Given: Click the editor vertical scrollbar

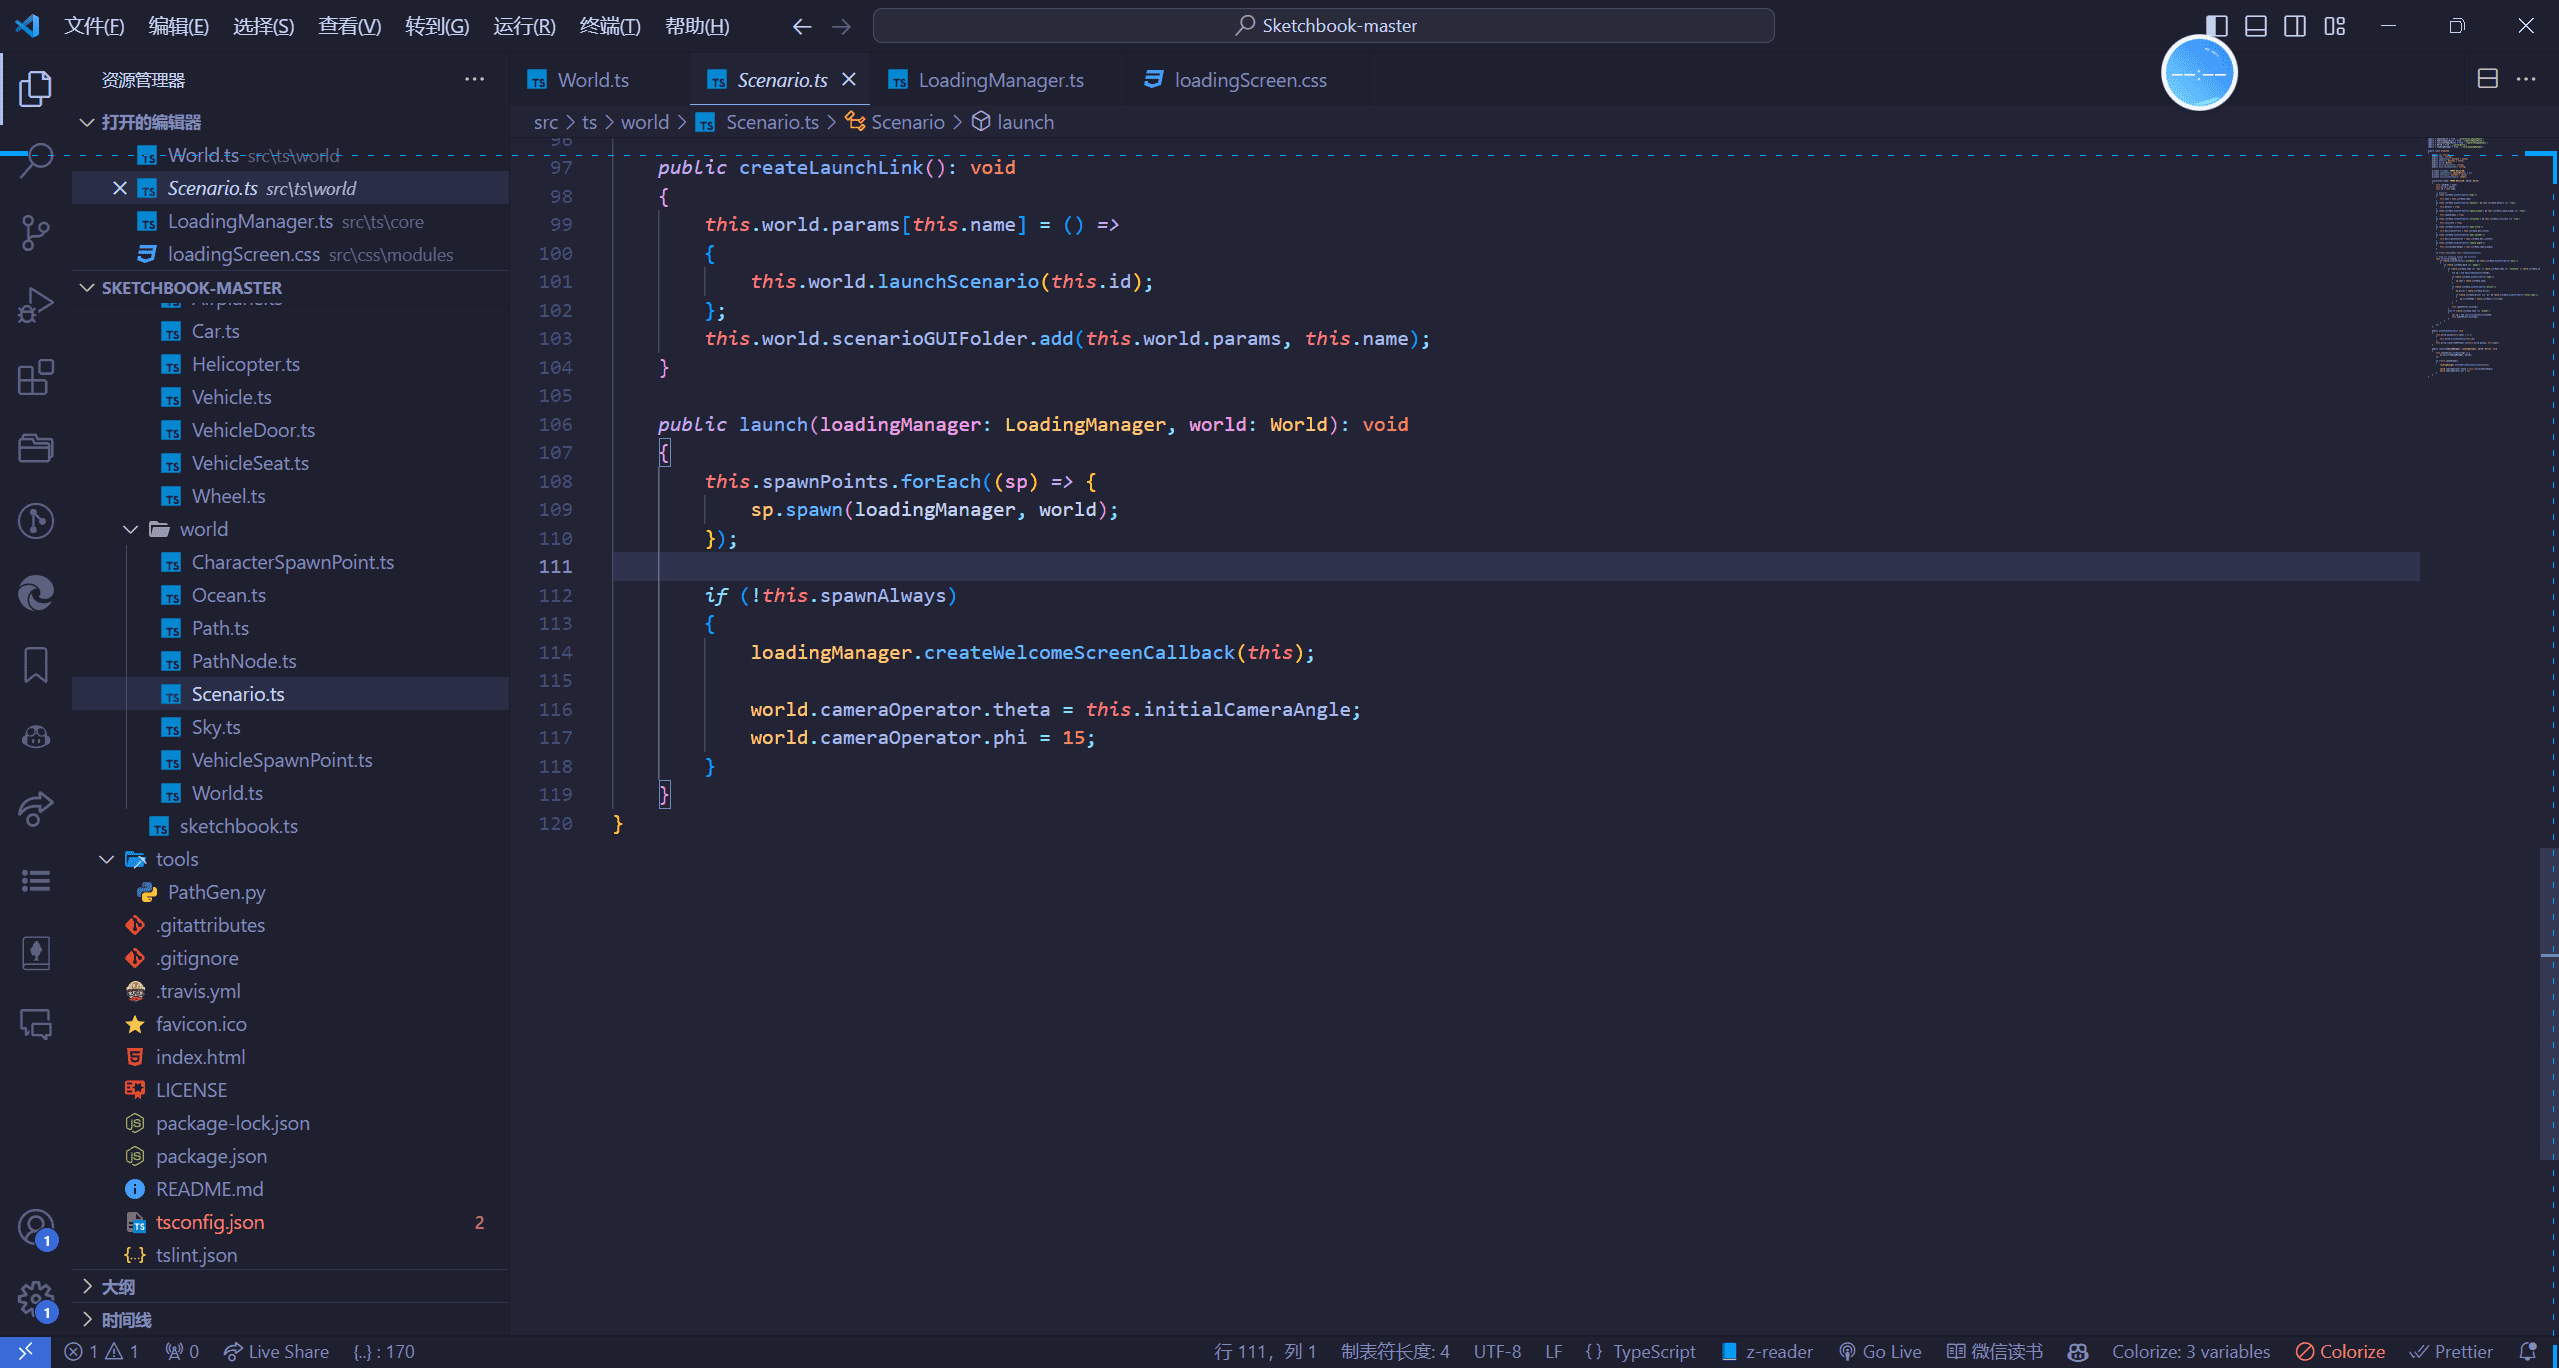Looking at the screenshot, I should tap(2549, 1003).
